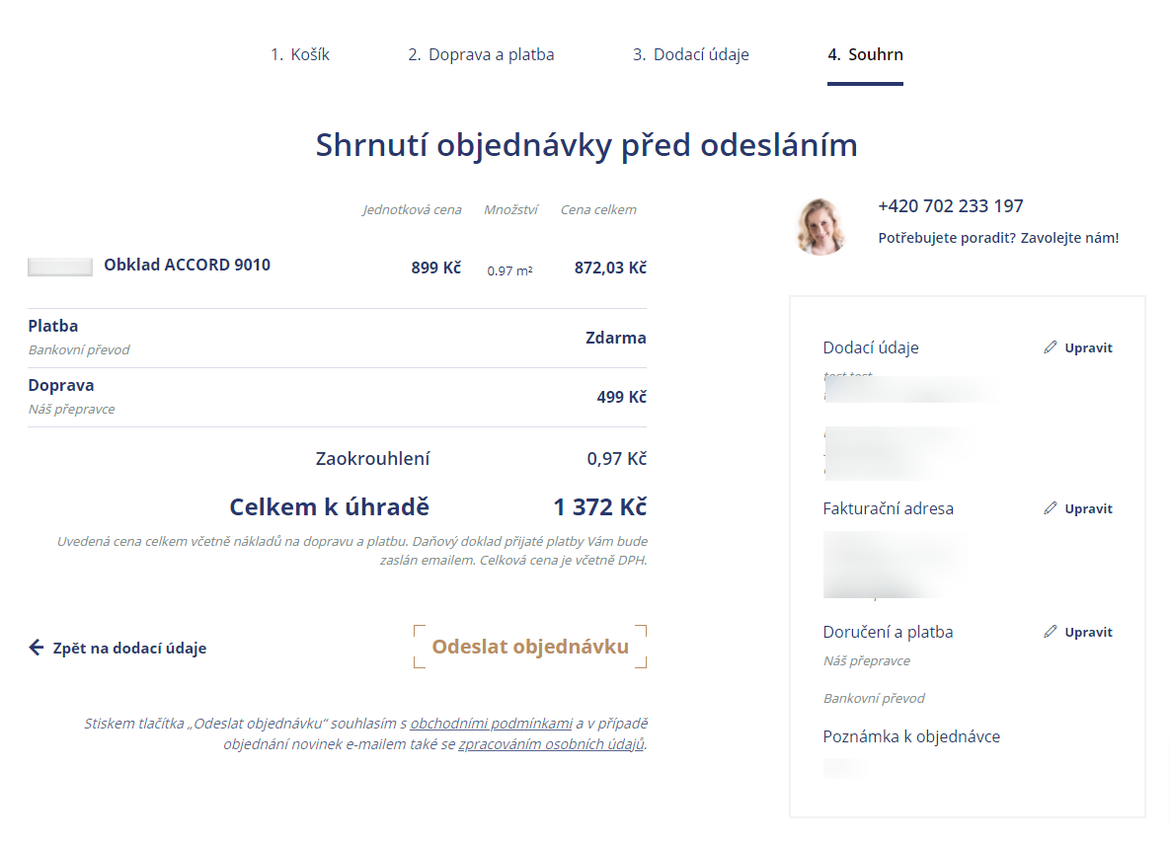Screen dimensions: 1170x844
Task: Click pencil icon beside Doručení a platba
Action: tap(1050, 632)
